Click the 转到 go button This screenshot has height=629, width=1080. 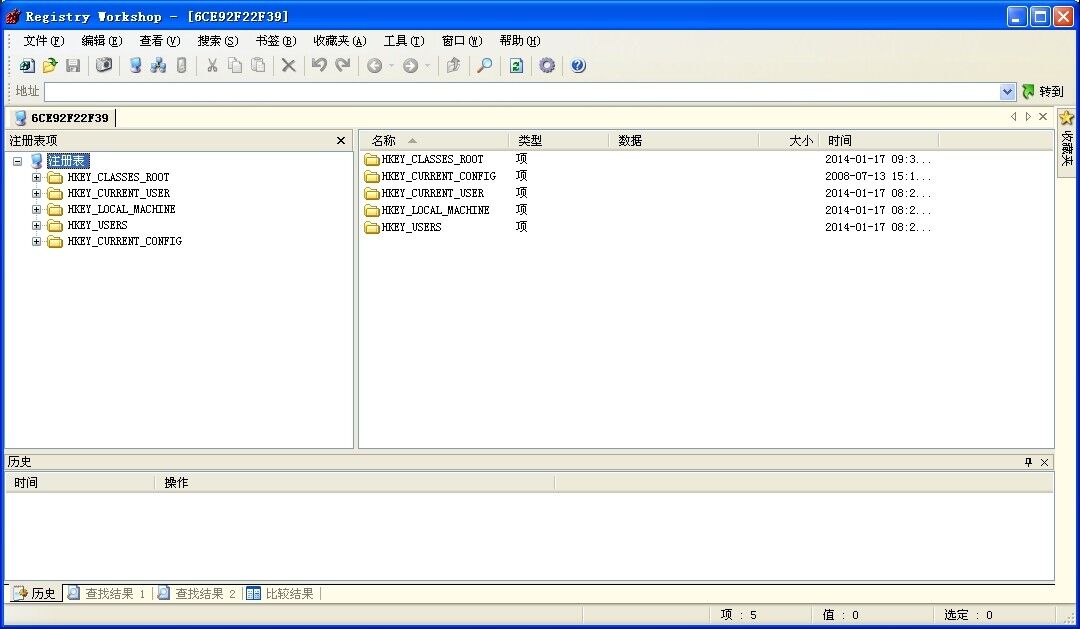point(1043,92)
